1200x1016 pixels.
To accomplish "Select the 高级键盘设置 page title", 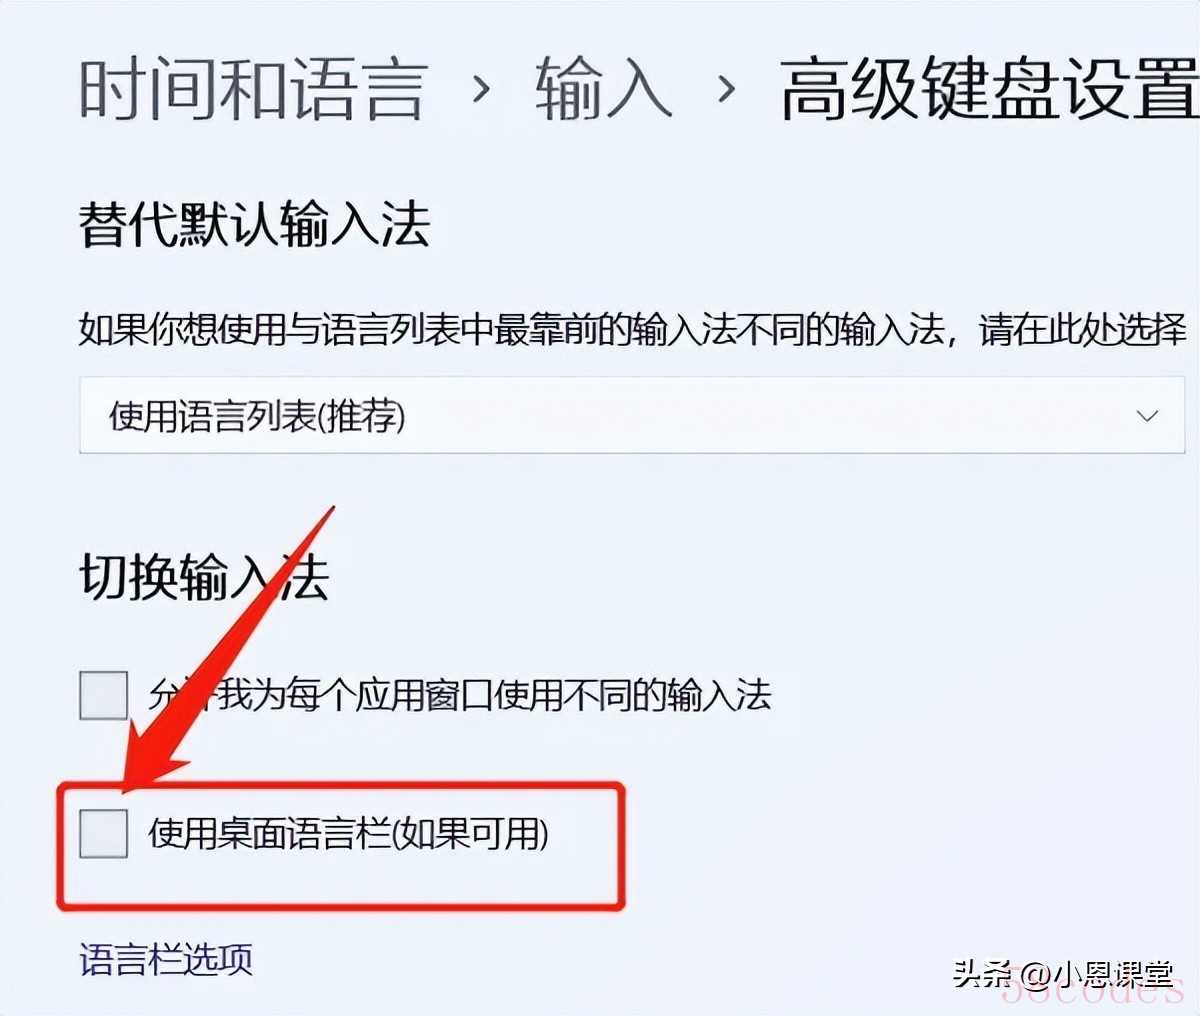I will pos(990,88).
